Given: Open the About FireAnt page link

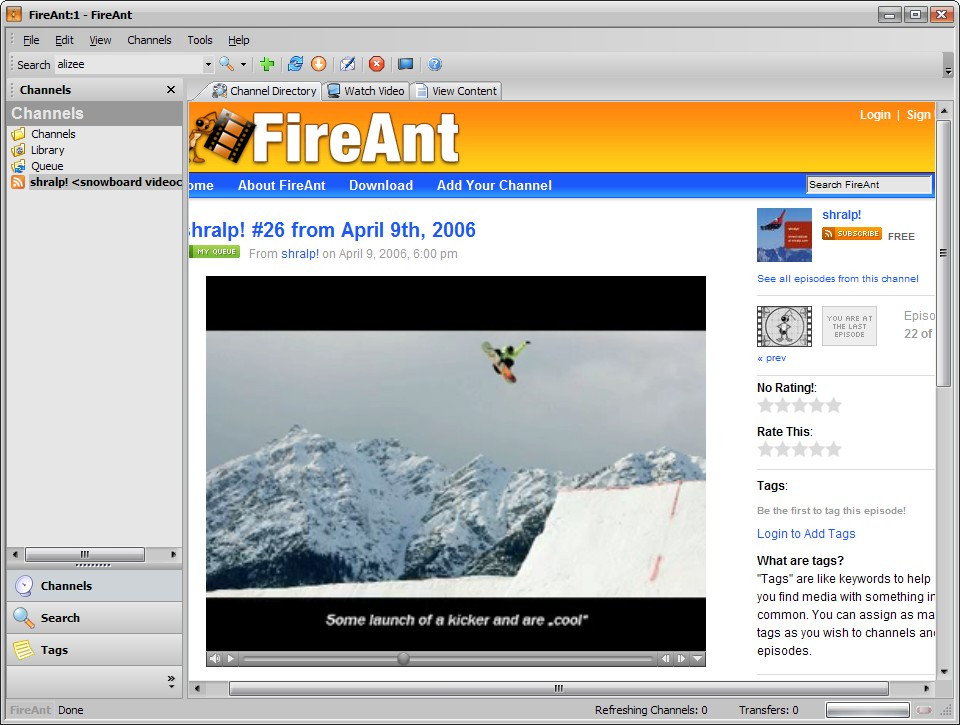Looking at the screenshot, I should click(x=282, y=185).
